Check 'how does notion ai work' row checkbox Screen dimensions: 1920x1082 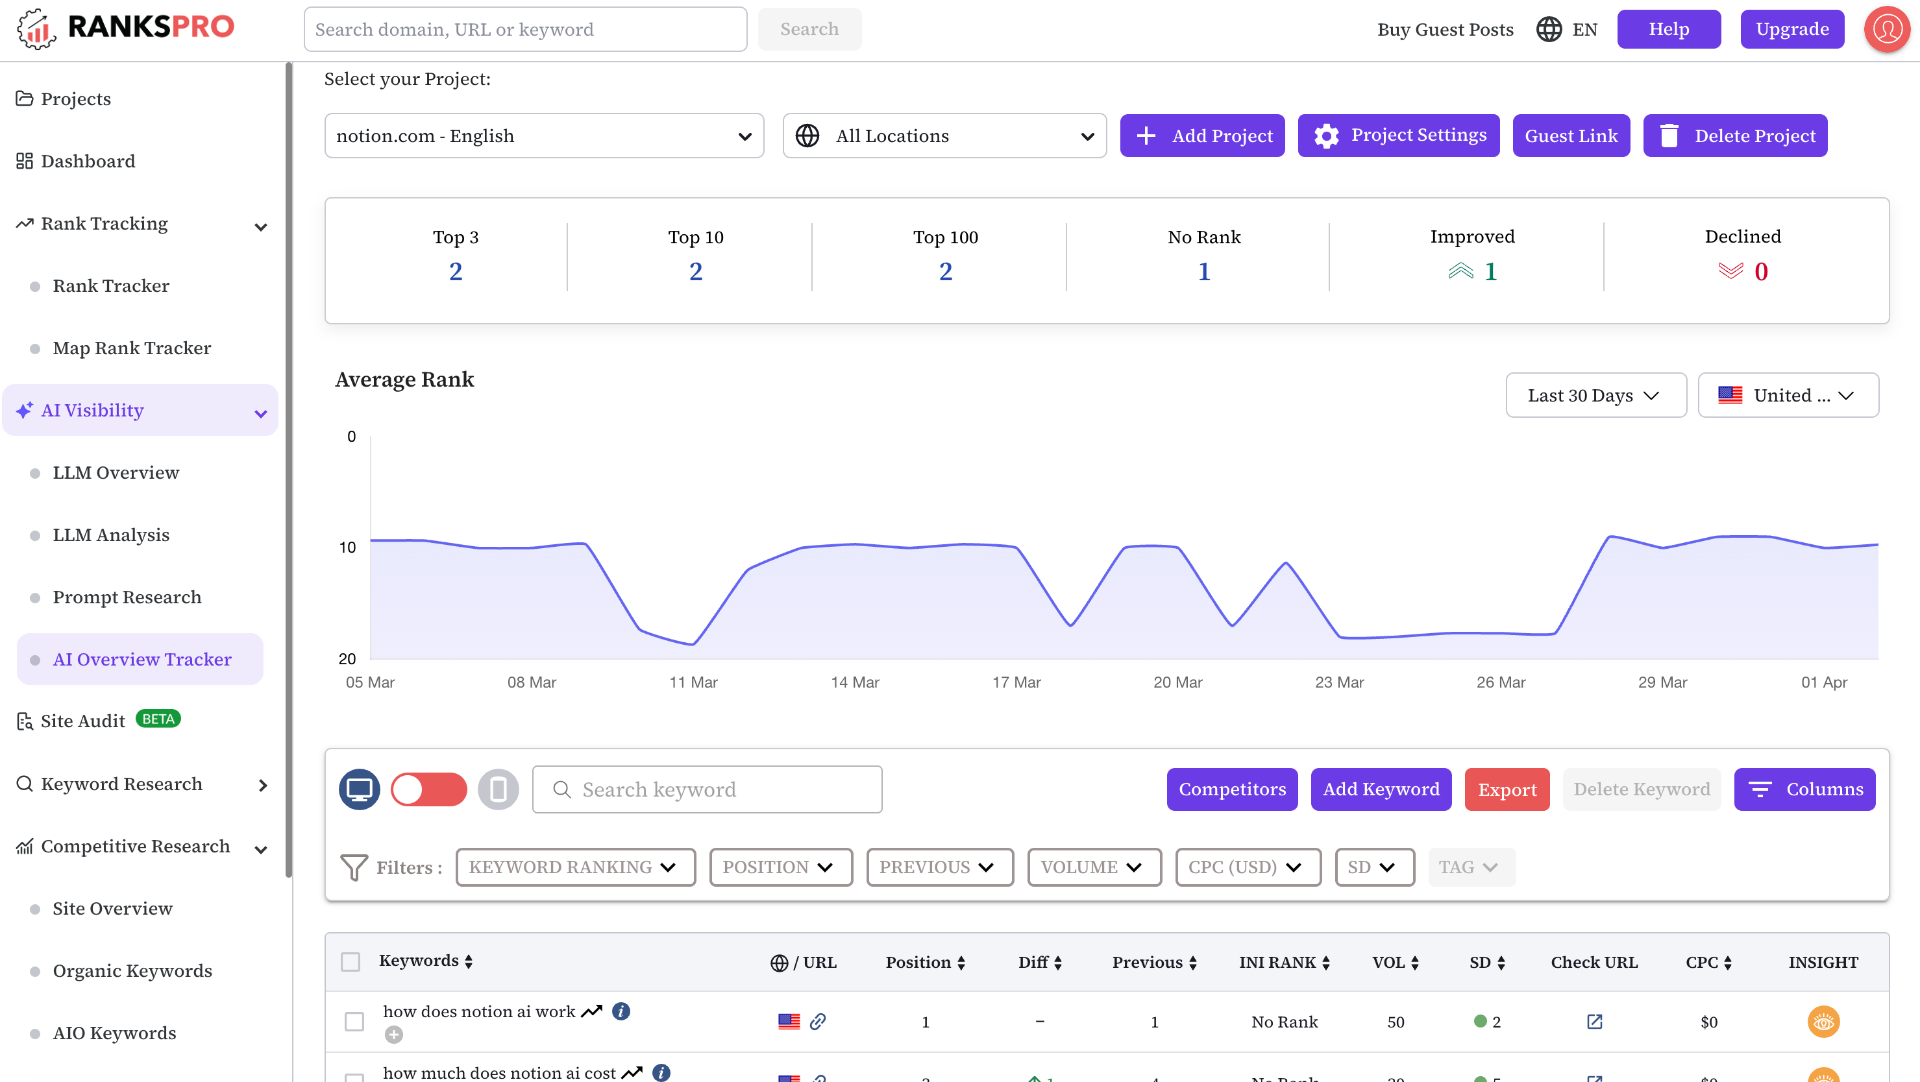click(354, 1021)
